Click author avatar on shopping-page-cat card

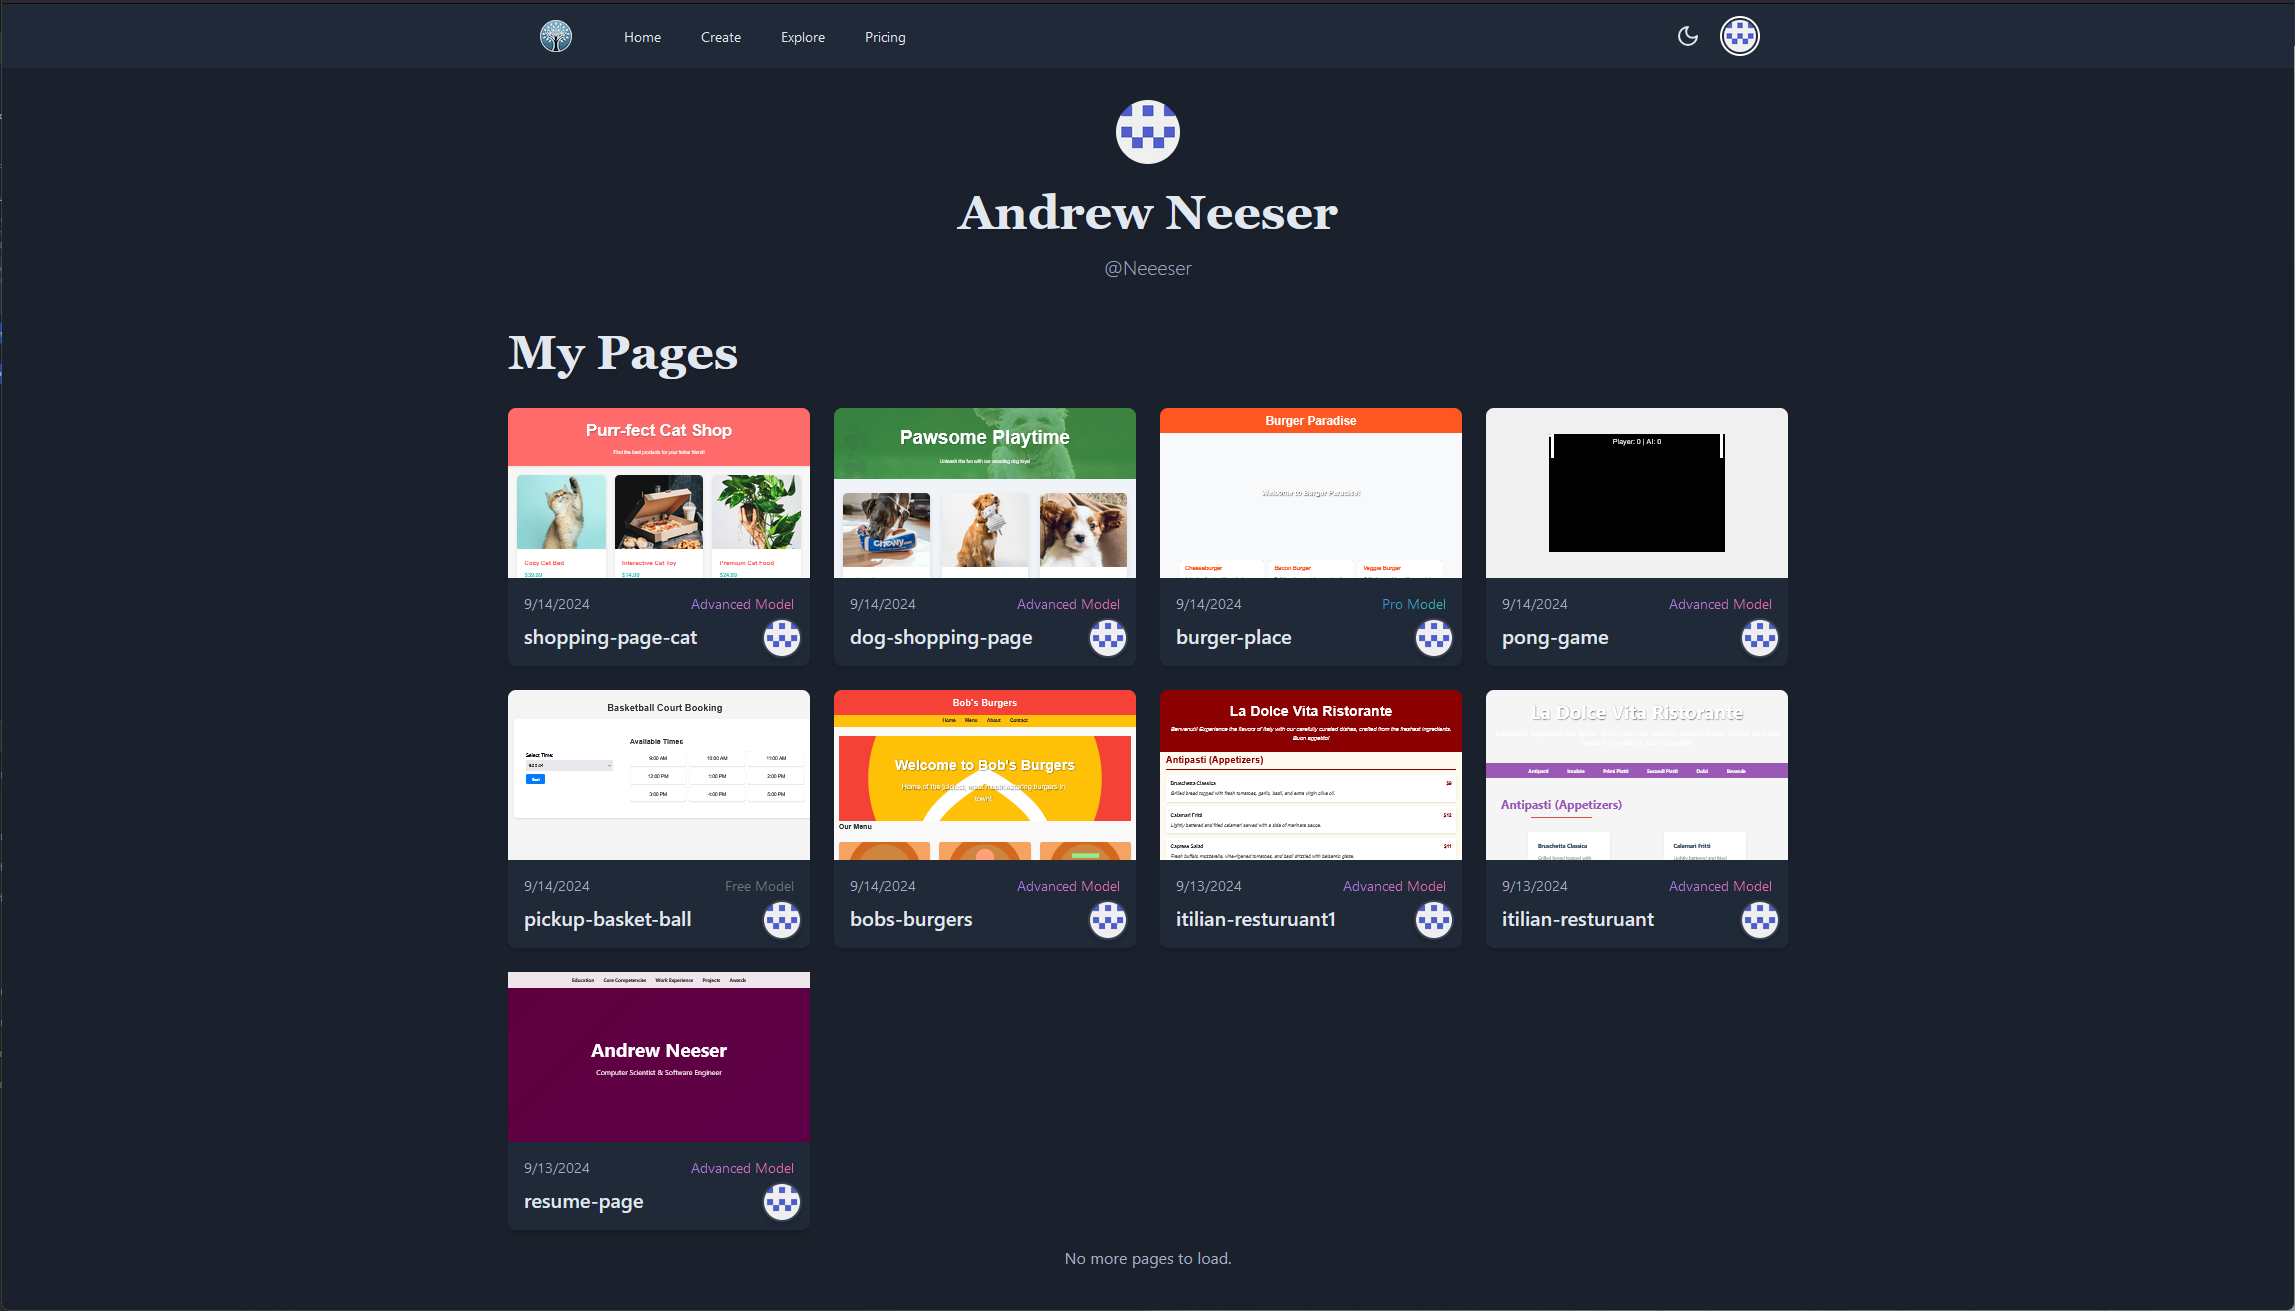pyautogui.click(x=781, y=637)
